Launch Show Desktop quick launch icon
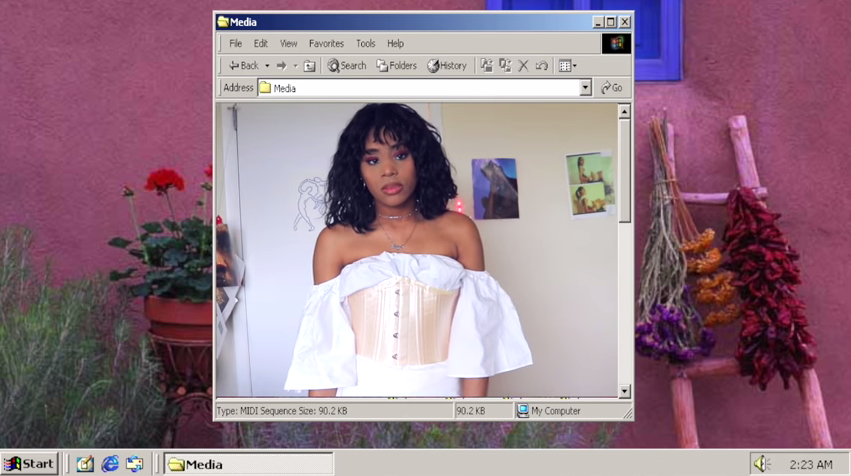Screen dimensions: 851x476 tap(85, 464)
